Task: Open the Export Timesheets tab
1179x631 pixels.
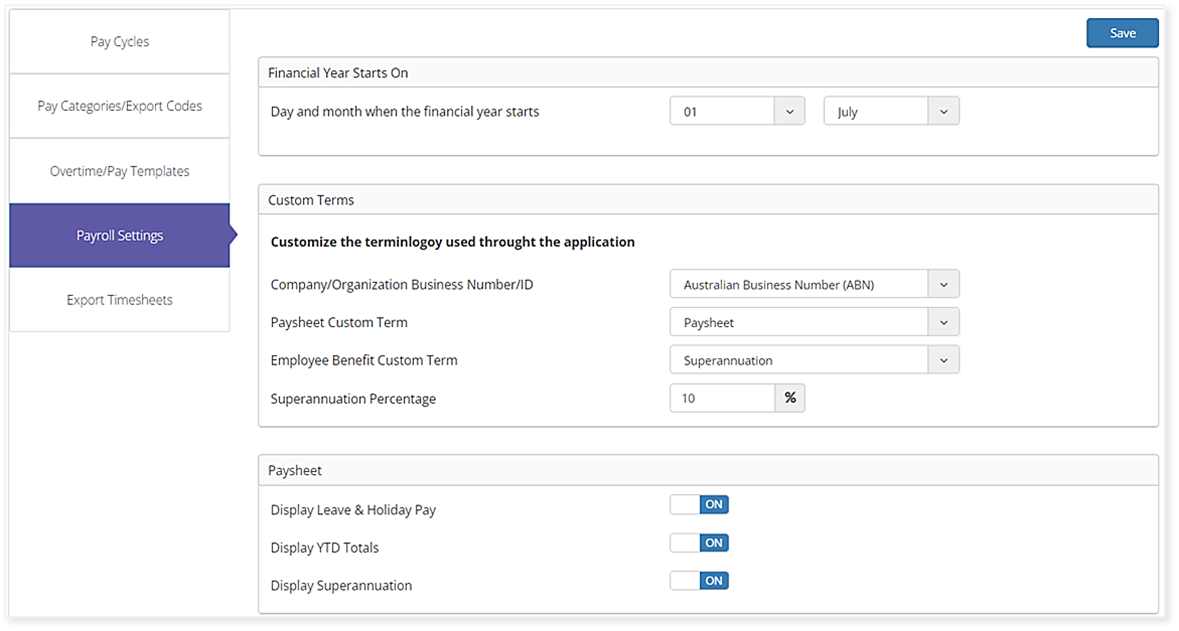Action: point(120,300)
